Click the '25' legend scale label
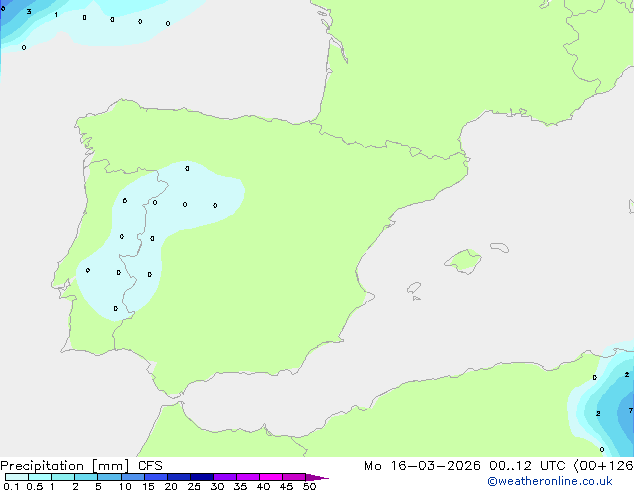 point(194,486)
